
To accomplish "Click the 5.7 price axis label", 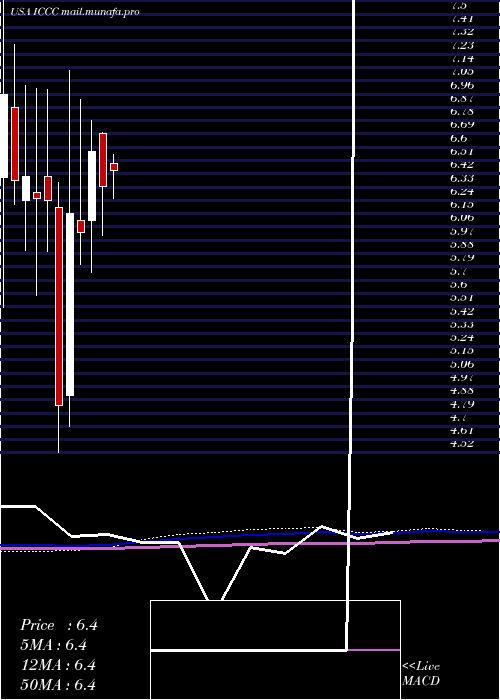I will coord(459,271).
